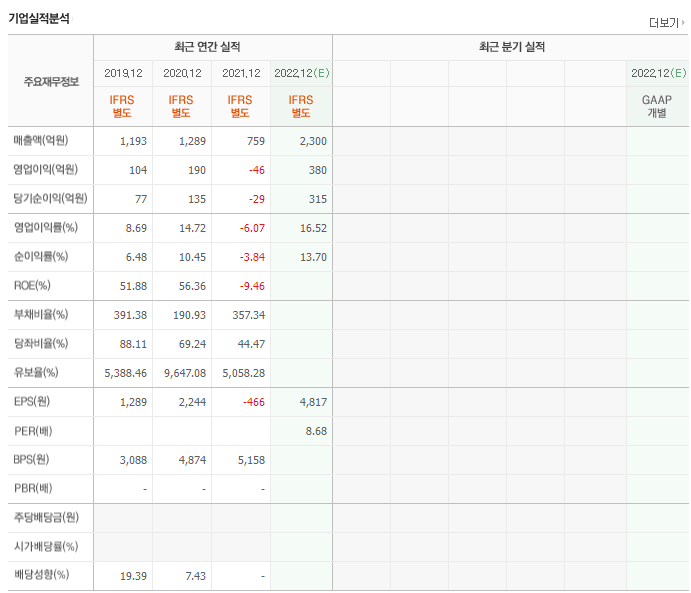Click the 2021 revenue value 759
This screenshot has width=691, height=593.
pos(256,141)
